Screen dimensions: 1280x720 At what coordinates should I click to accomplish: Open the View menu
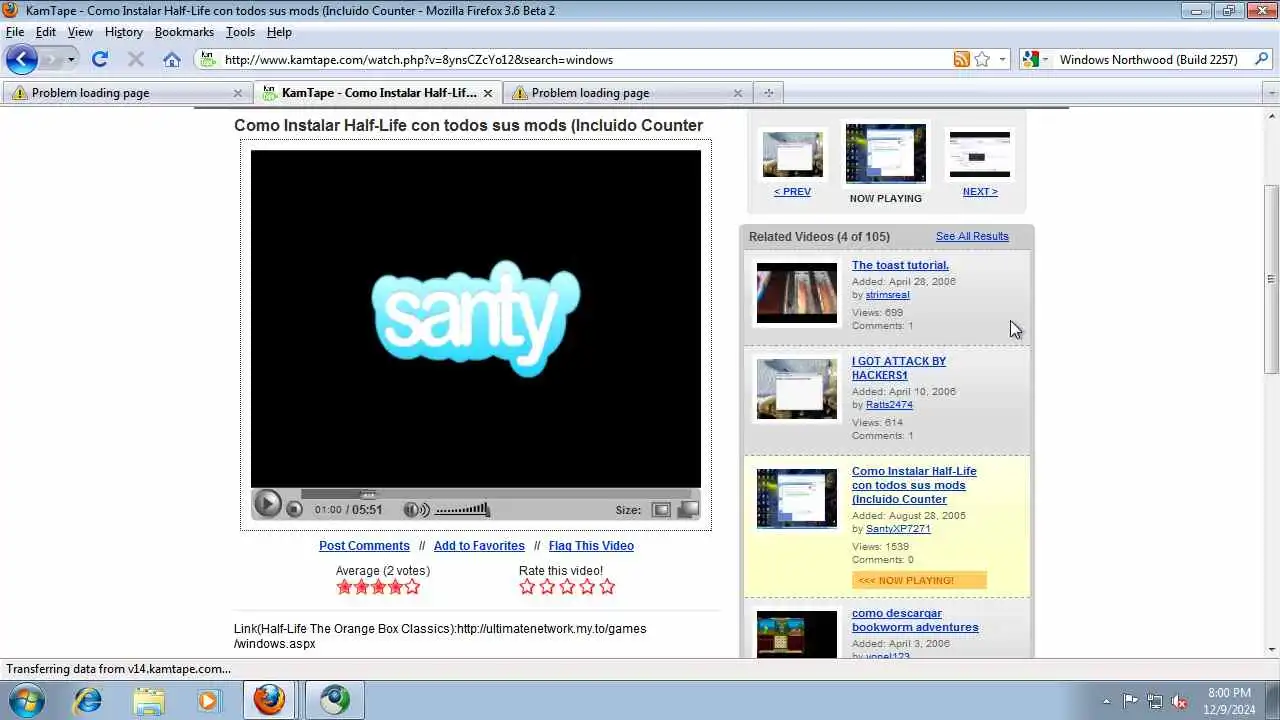click(x=80, y=32)
